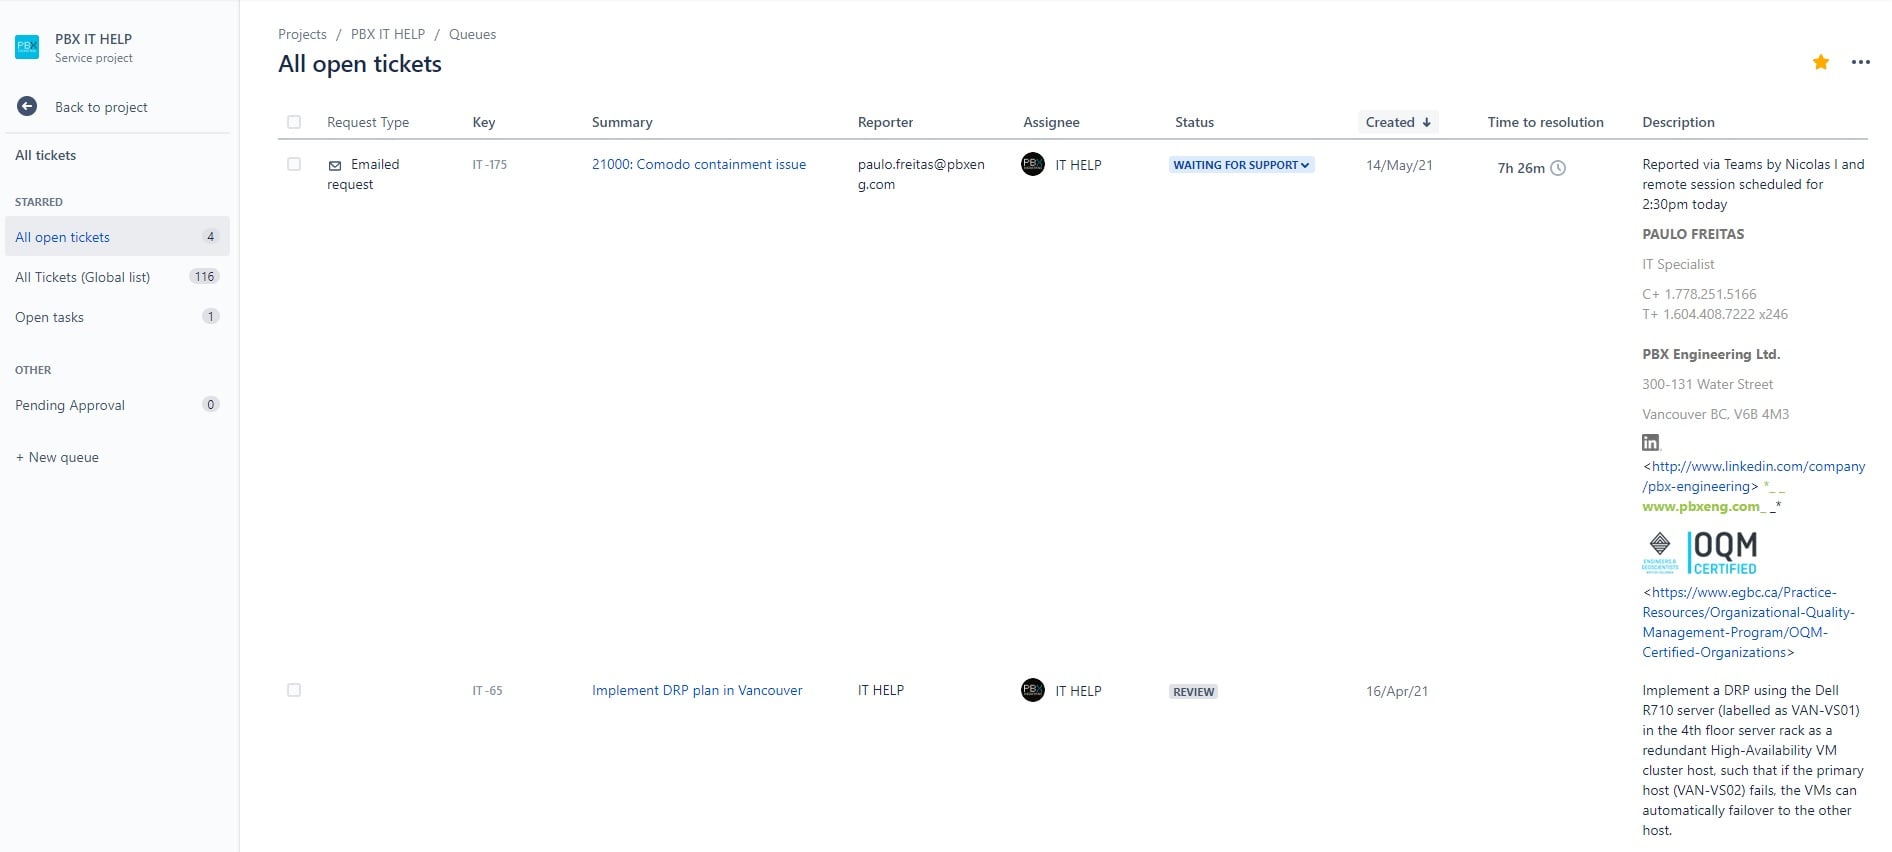Click the Review status badge on IT-65

1193,691
